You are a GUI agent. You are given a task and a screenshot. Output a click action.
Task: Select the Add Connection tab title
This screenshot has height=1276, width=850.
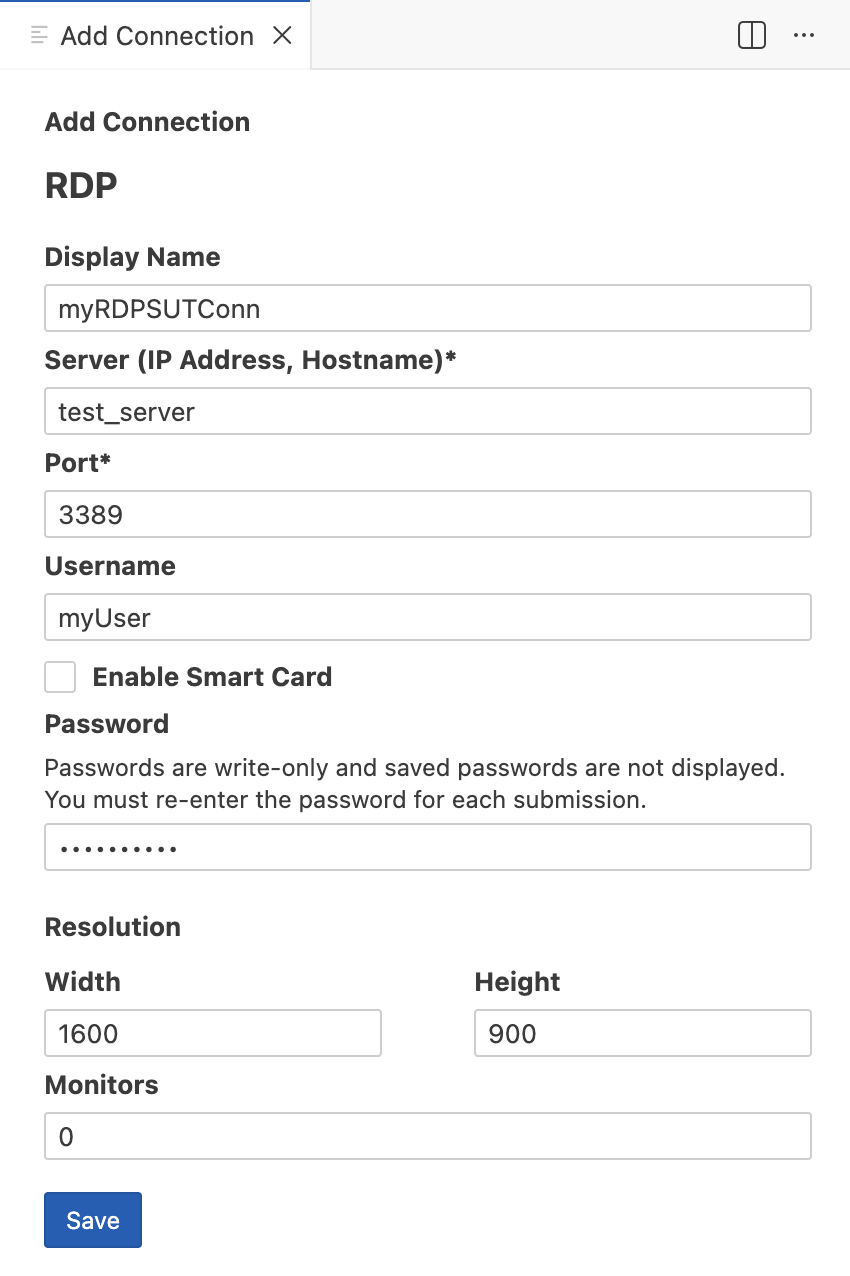(157, 36)
